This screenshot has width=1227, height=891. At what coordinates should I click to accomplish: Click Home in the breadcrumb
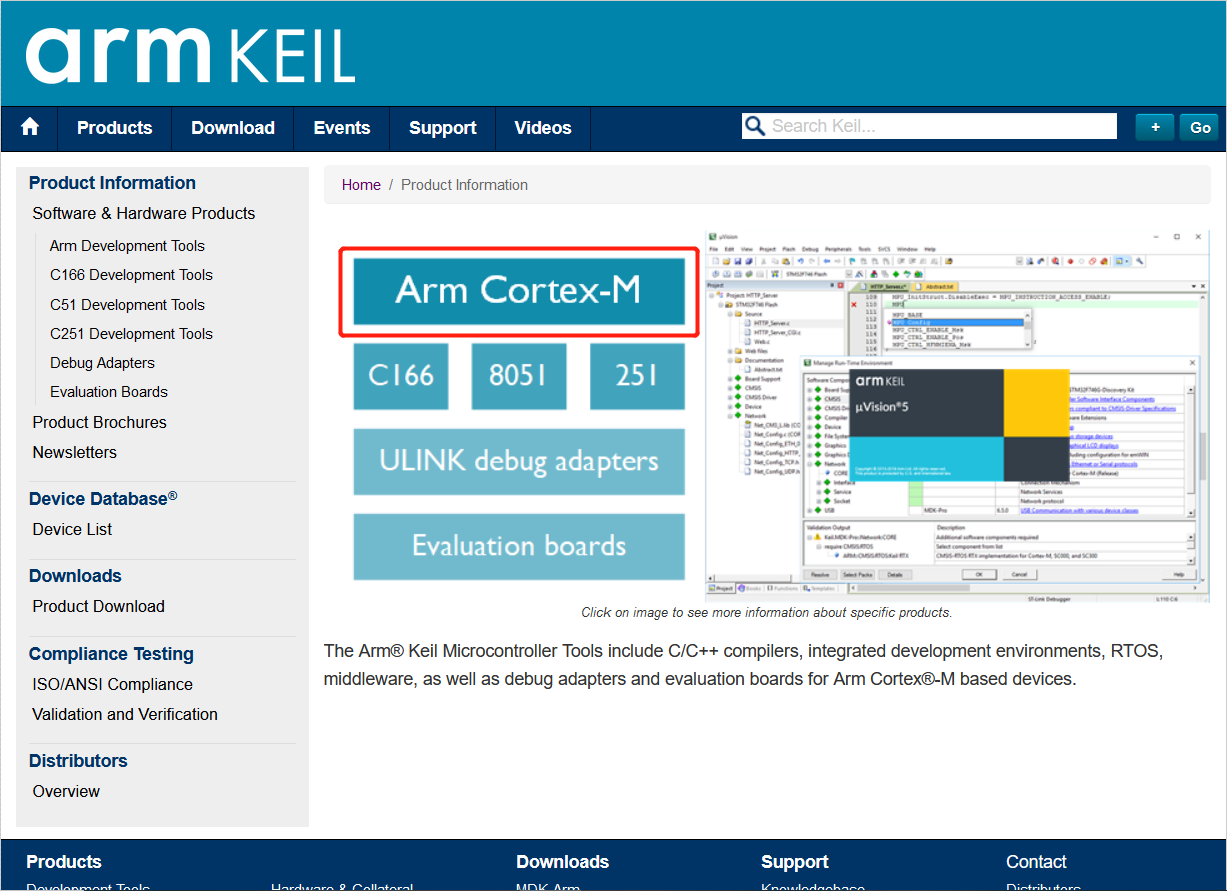361,185
